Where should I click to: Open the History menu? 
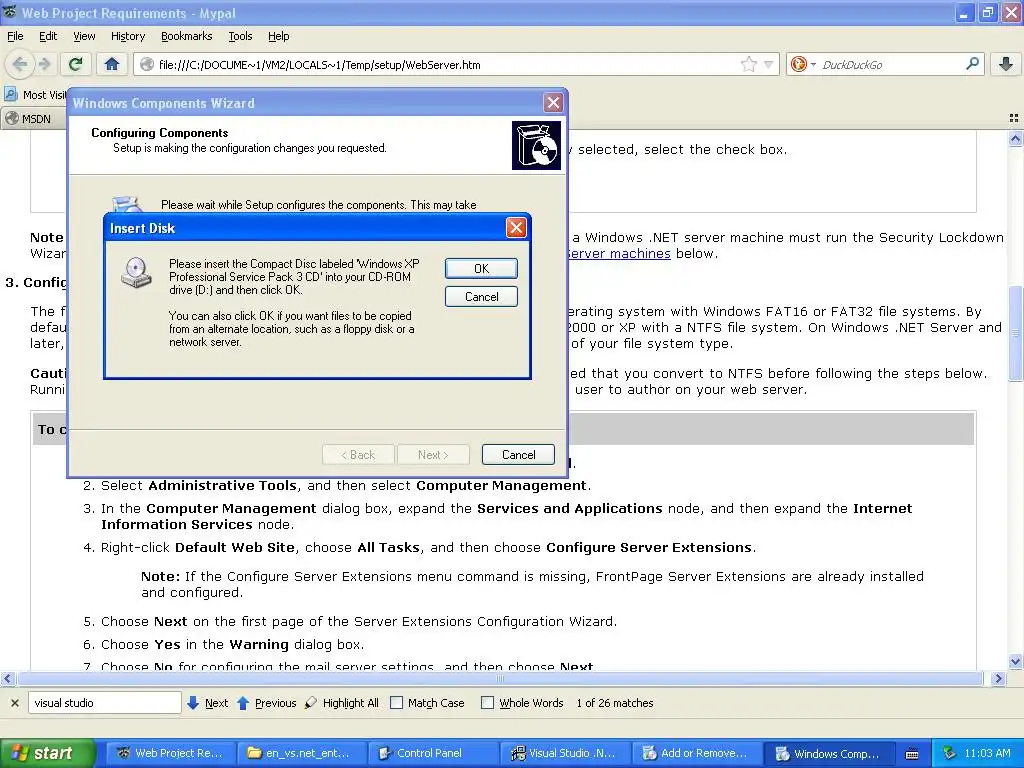127,36
